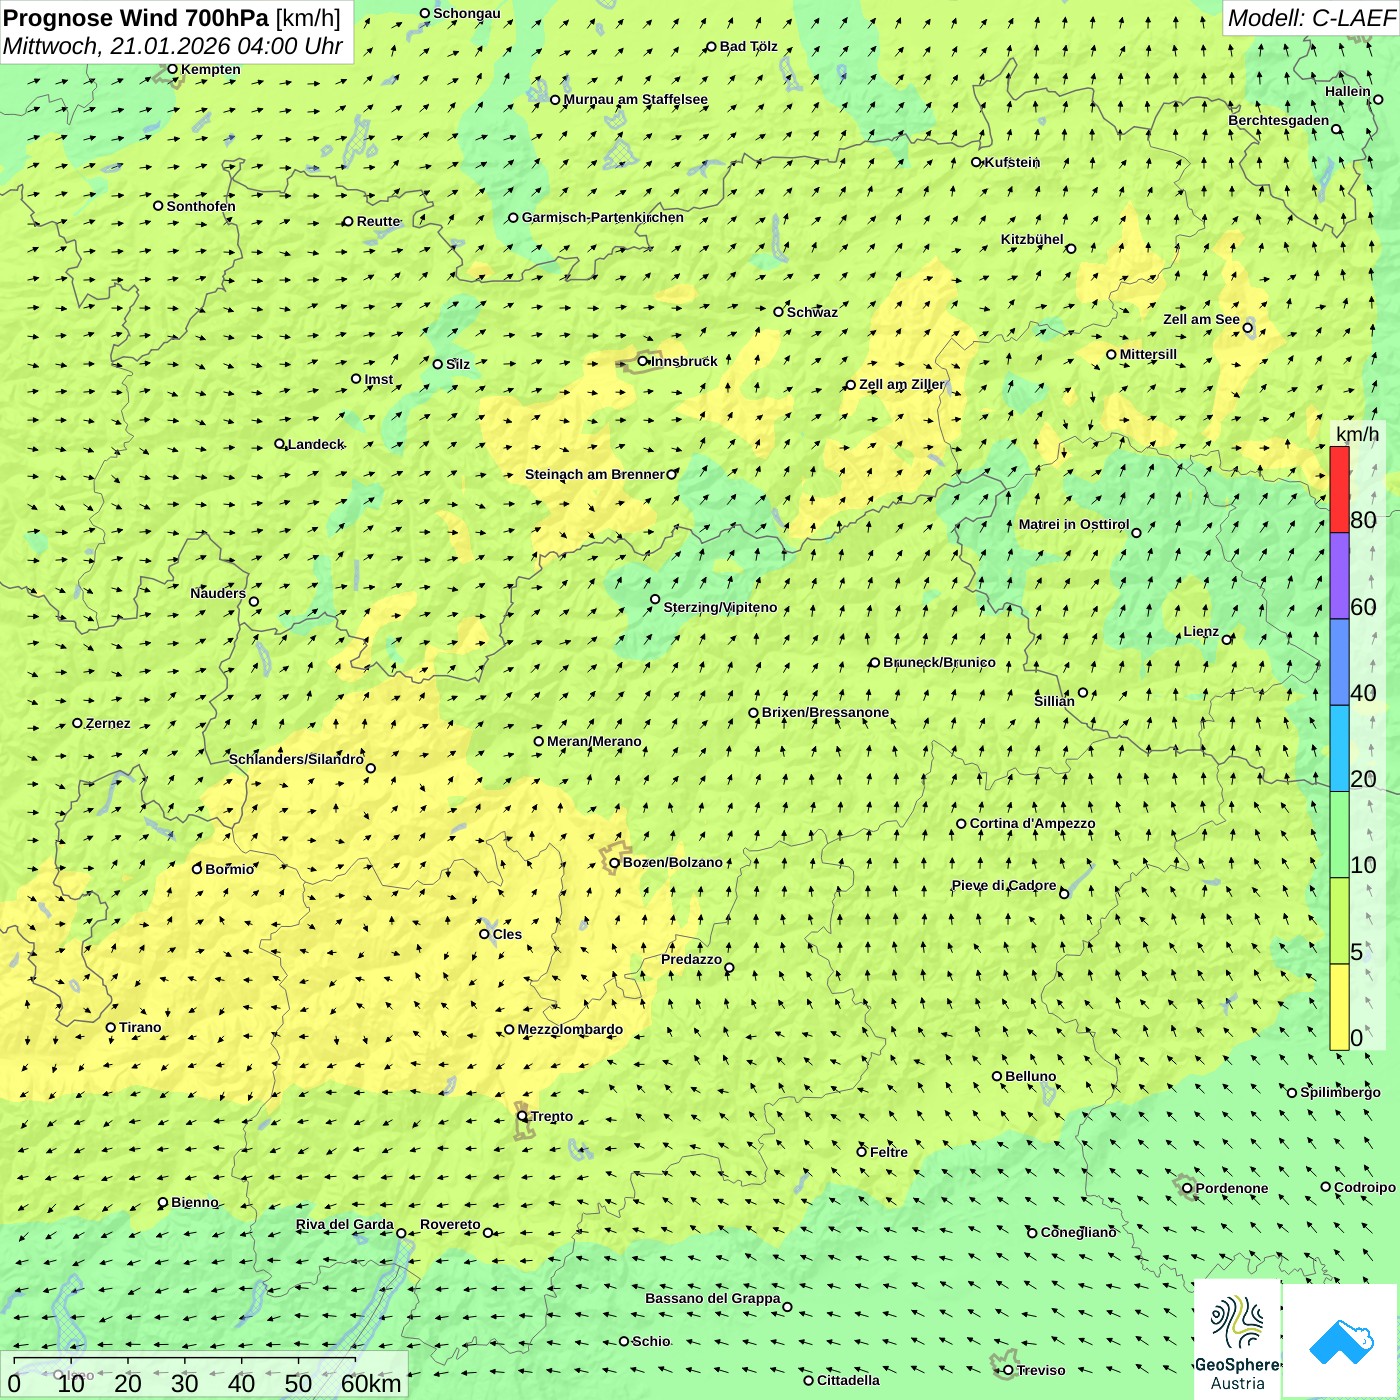Viewport: 1400px width, 1400px height.
Task: Click the 'Berchtesgaden' label
Action: coord(1279,120)
